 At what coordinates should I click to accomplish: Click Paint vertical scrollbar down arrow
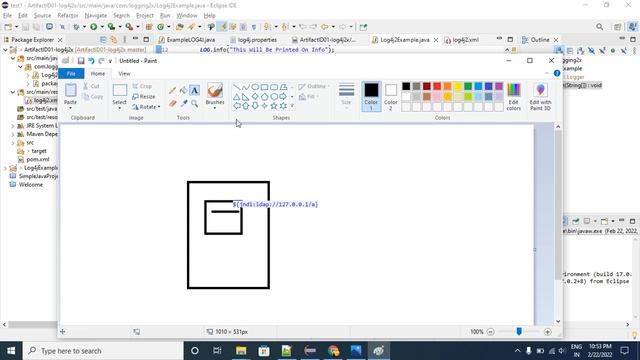click(558, 322)
